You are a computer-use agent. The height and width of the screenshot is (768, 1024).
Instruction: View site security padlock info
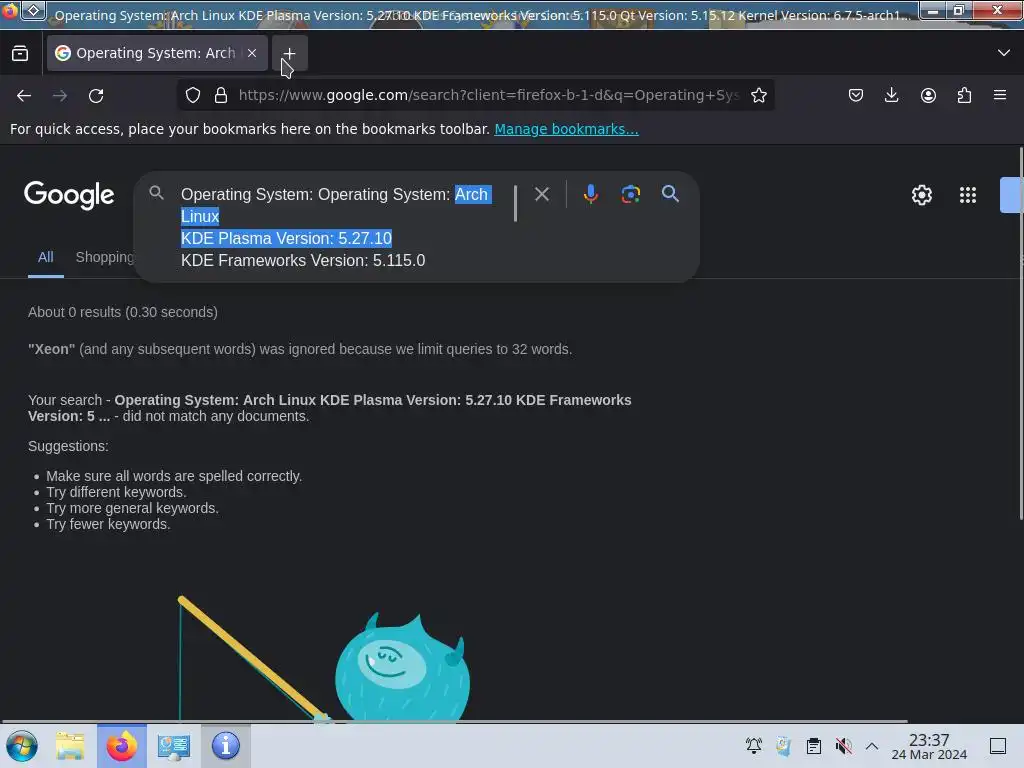coord(221,95)
